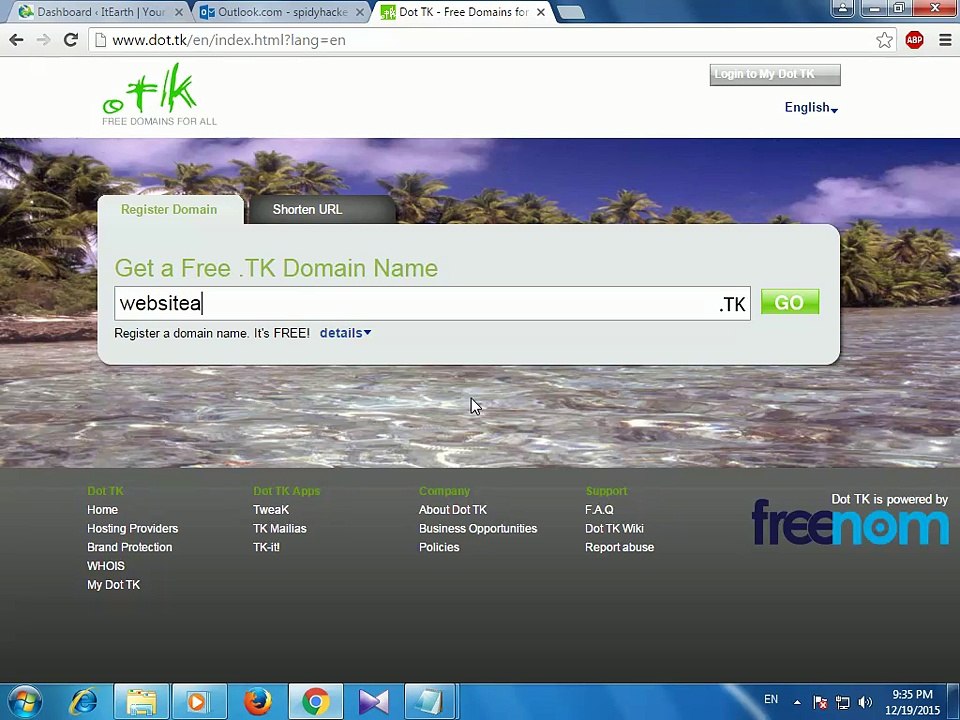Open the TK-it! link
The height and width of the screenshot is (720, 960).
point(266,547)
